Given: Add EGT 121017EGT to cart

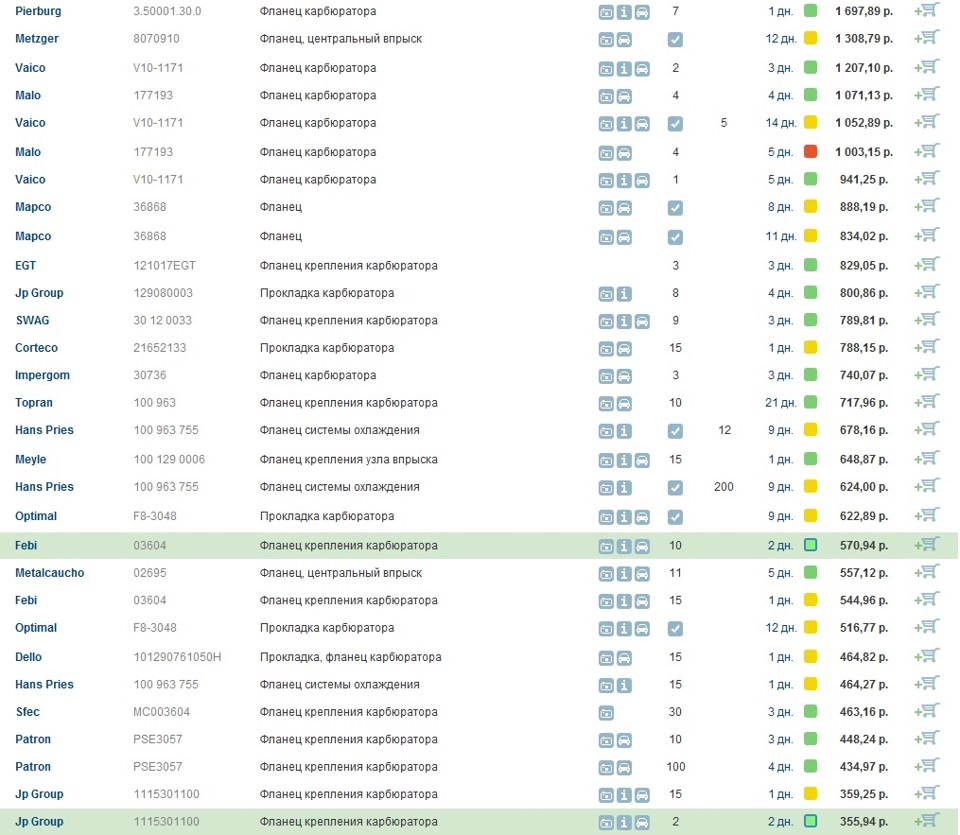Looking at the screenshot, I should tap(927, 264).
